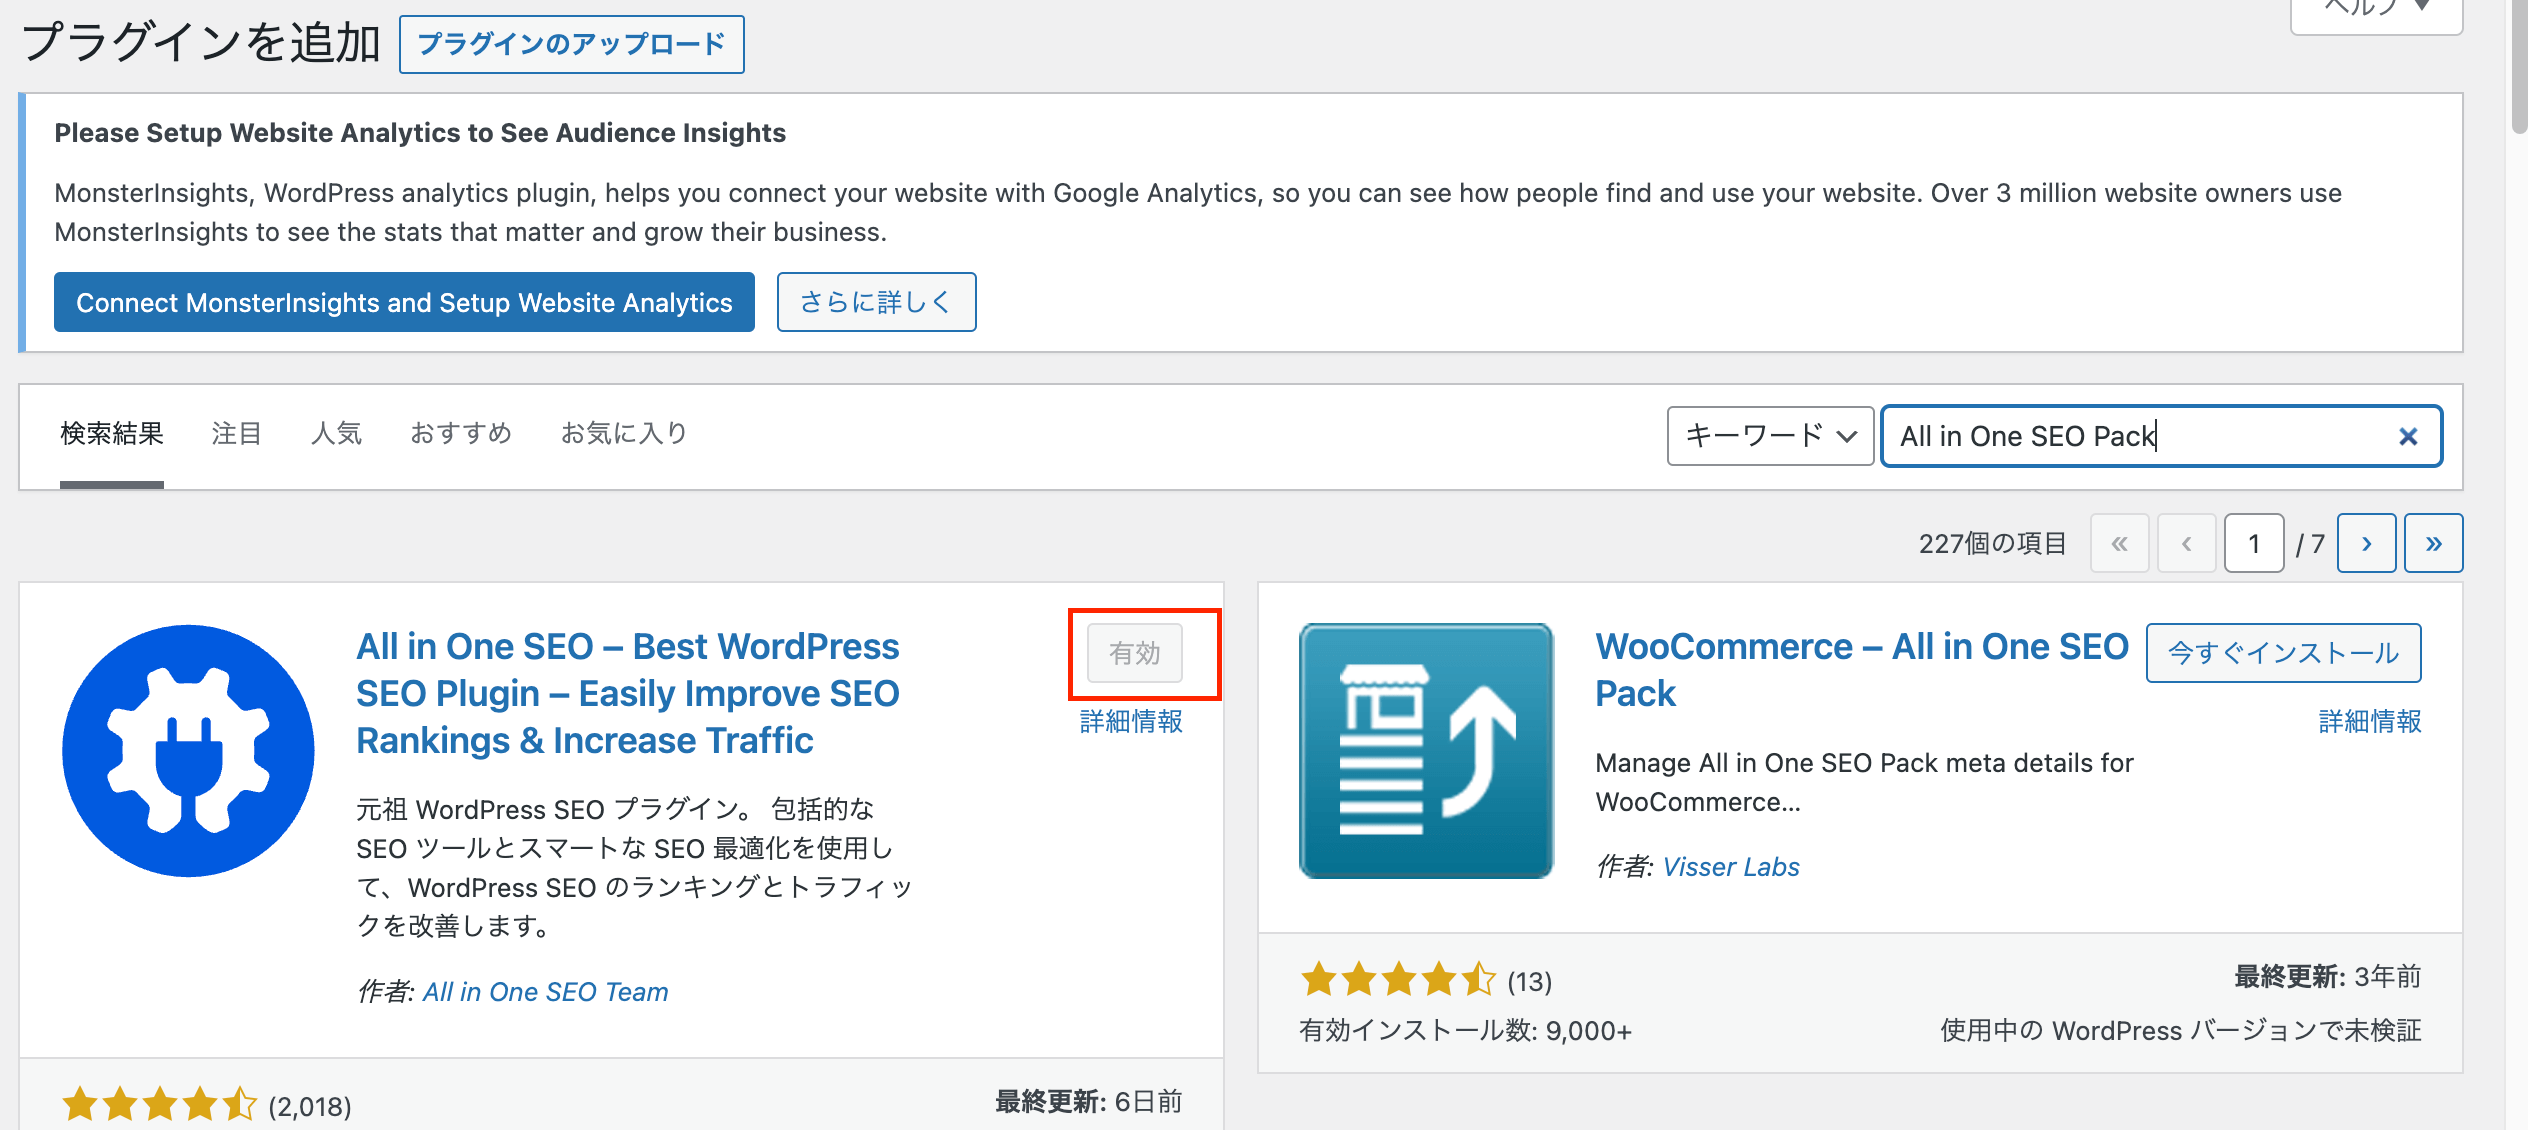This screenshot has height=1130, width=2528.
Task: Open 詳細情報 for WooCommerce SEO Pack
Action: pyautogui.click(x=2370, y=721)
